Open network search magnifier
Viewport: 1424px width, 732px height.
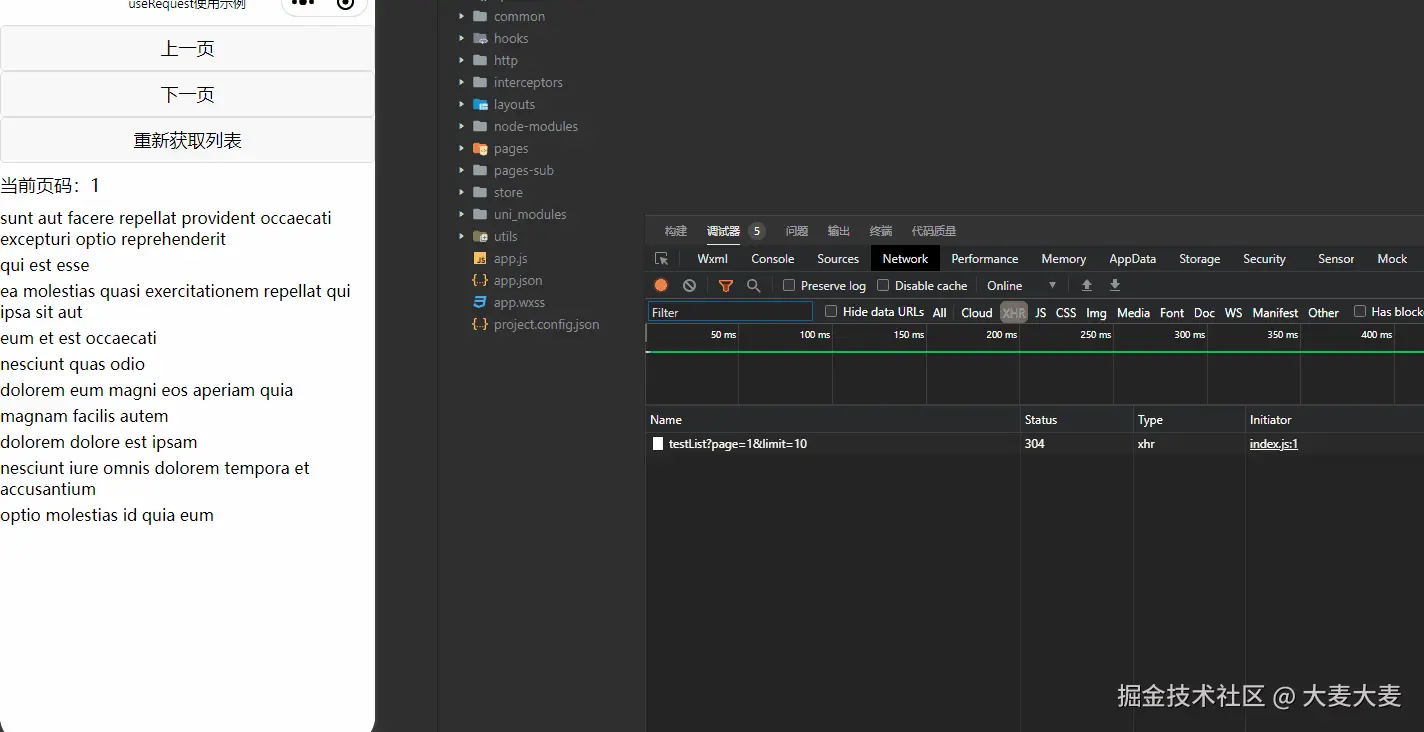(754, 286)
